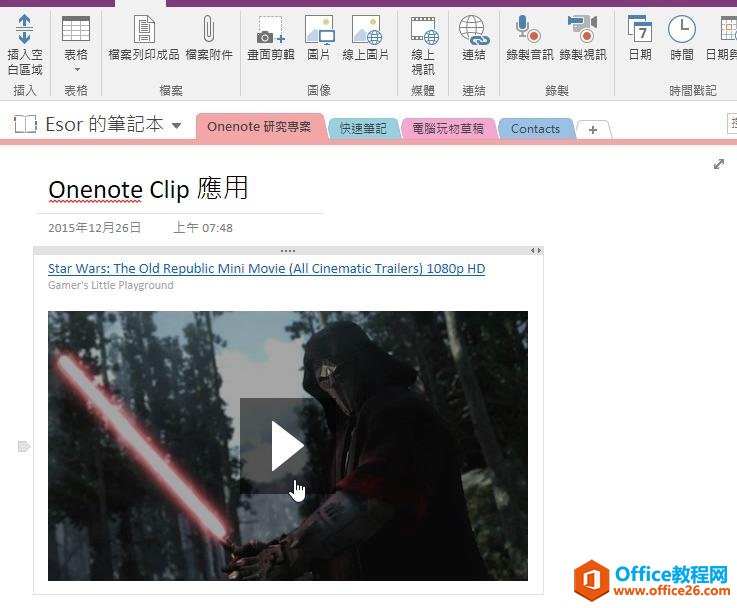This screenshot has height=608, width=737.
Task: Click the container width arrows handle
Action: 536,250
